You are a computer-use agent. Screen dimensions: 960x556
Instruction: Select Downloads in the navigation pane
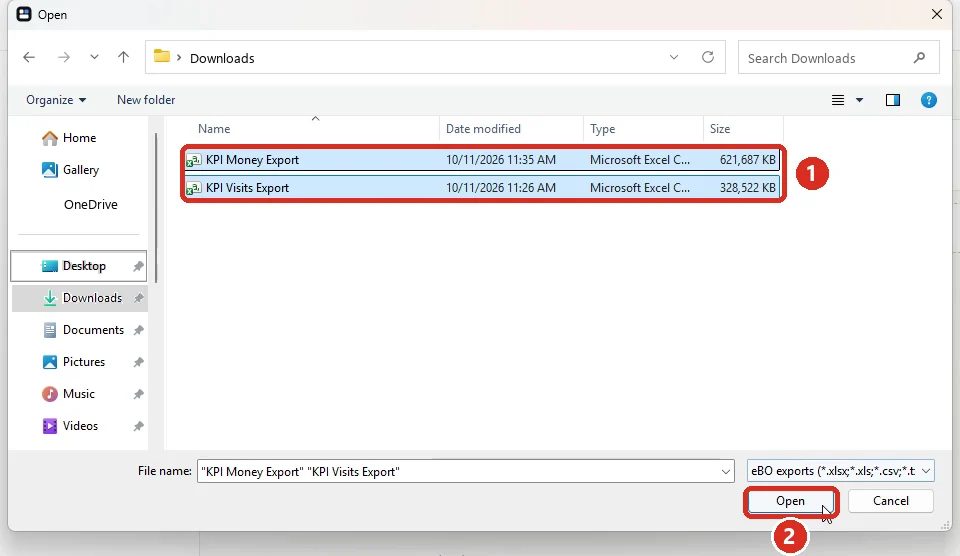79,298
